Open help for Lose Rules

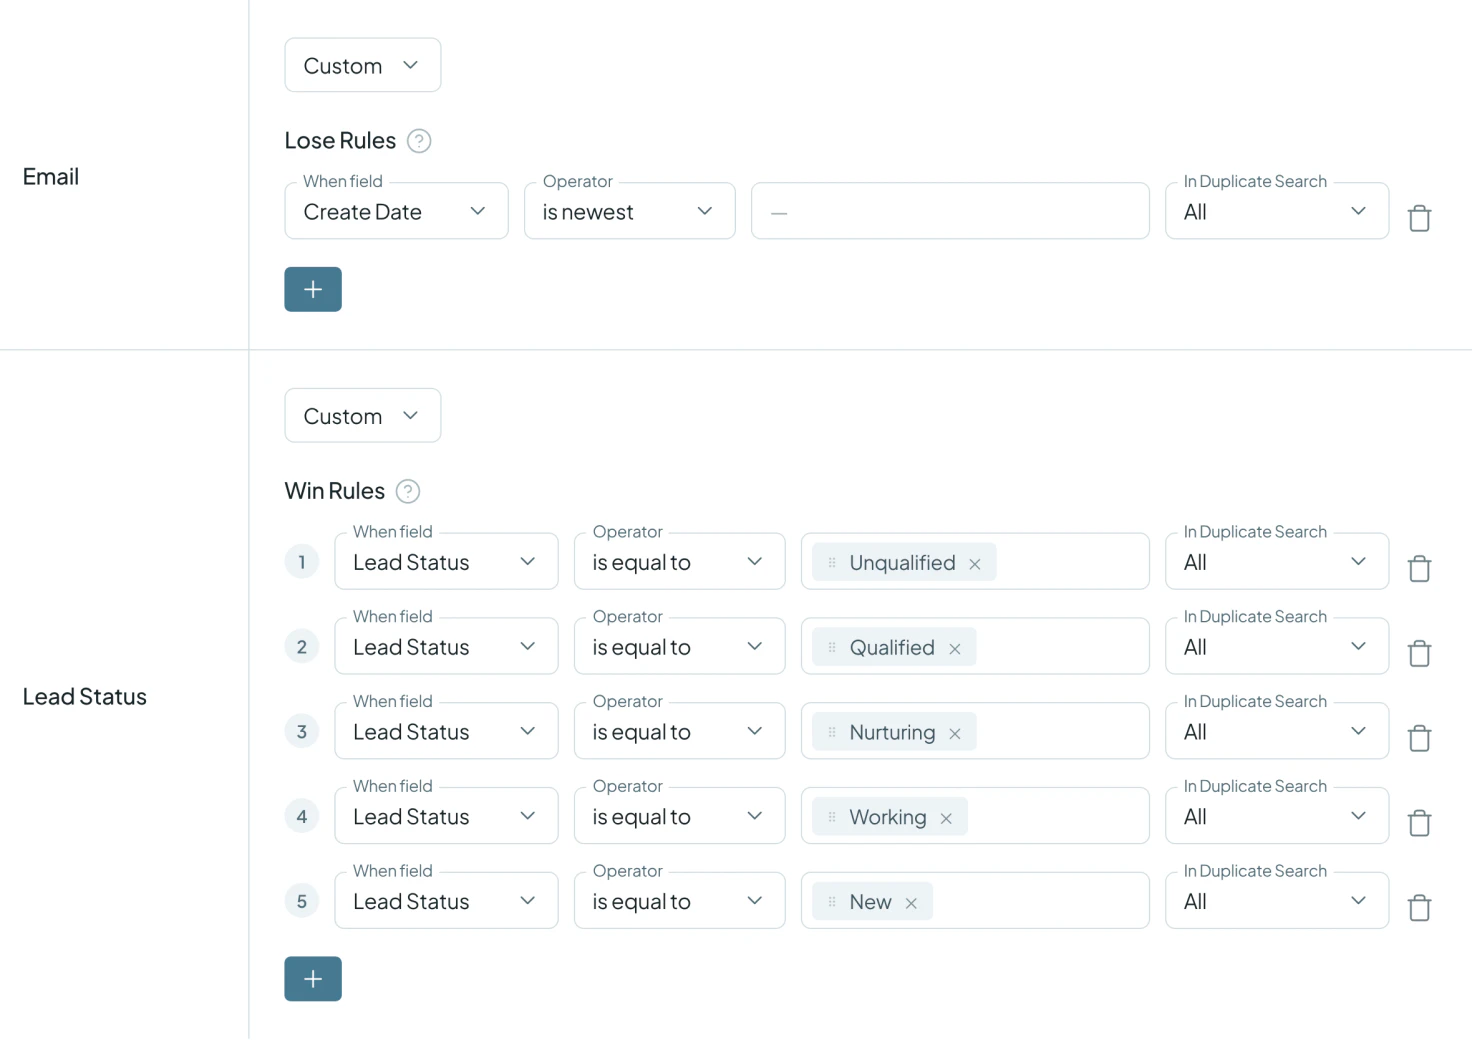tap(419, 141)
